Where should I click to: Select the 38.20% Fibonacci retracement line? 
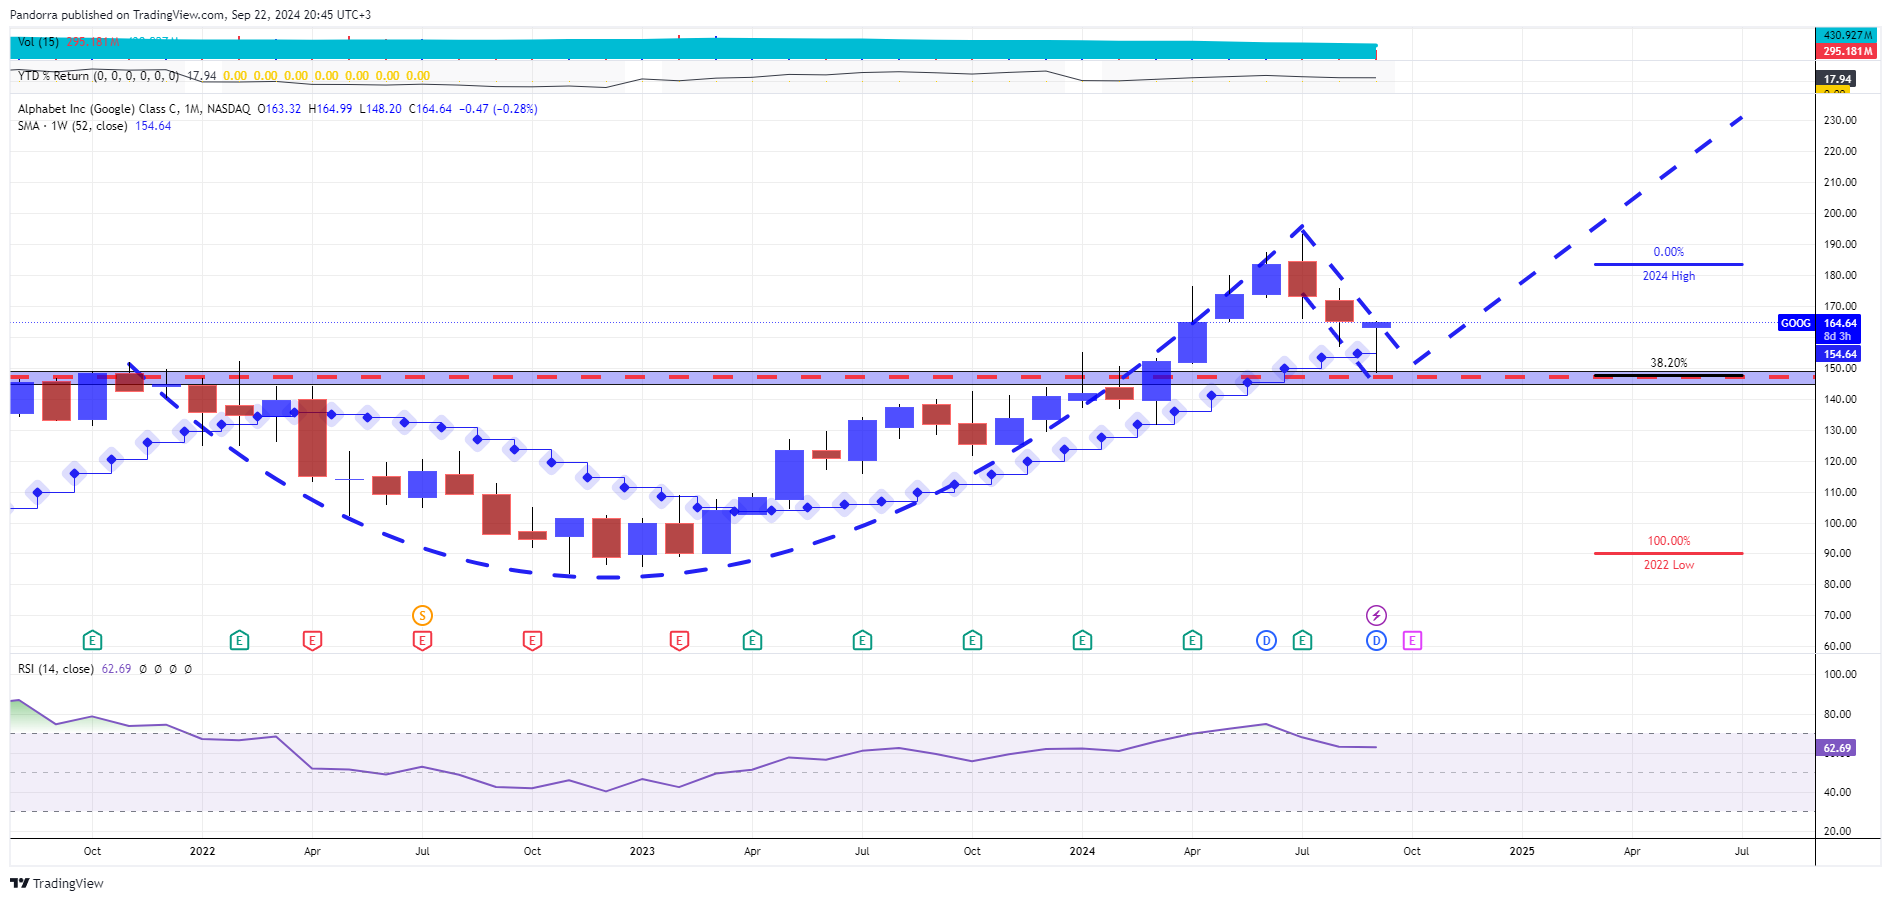(x=1668, y=376)
